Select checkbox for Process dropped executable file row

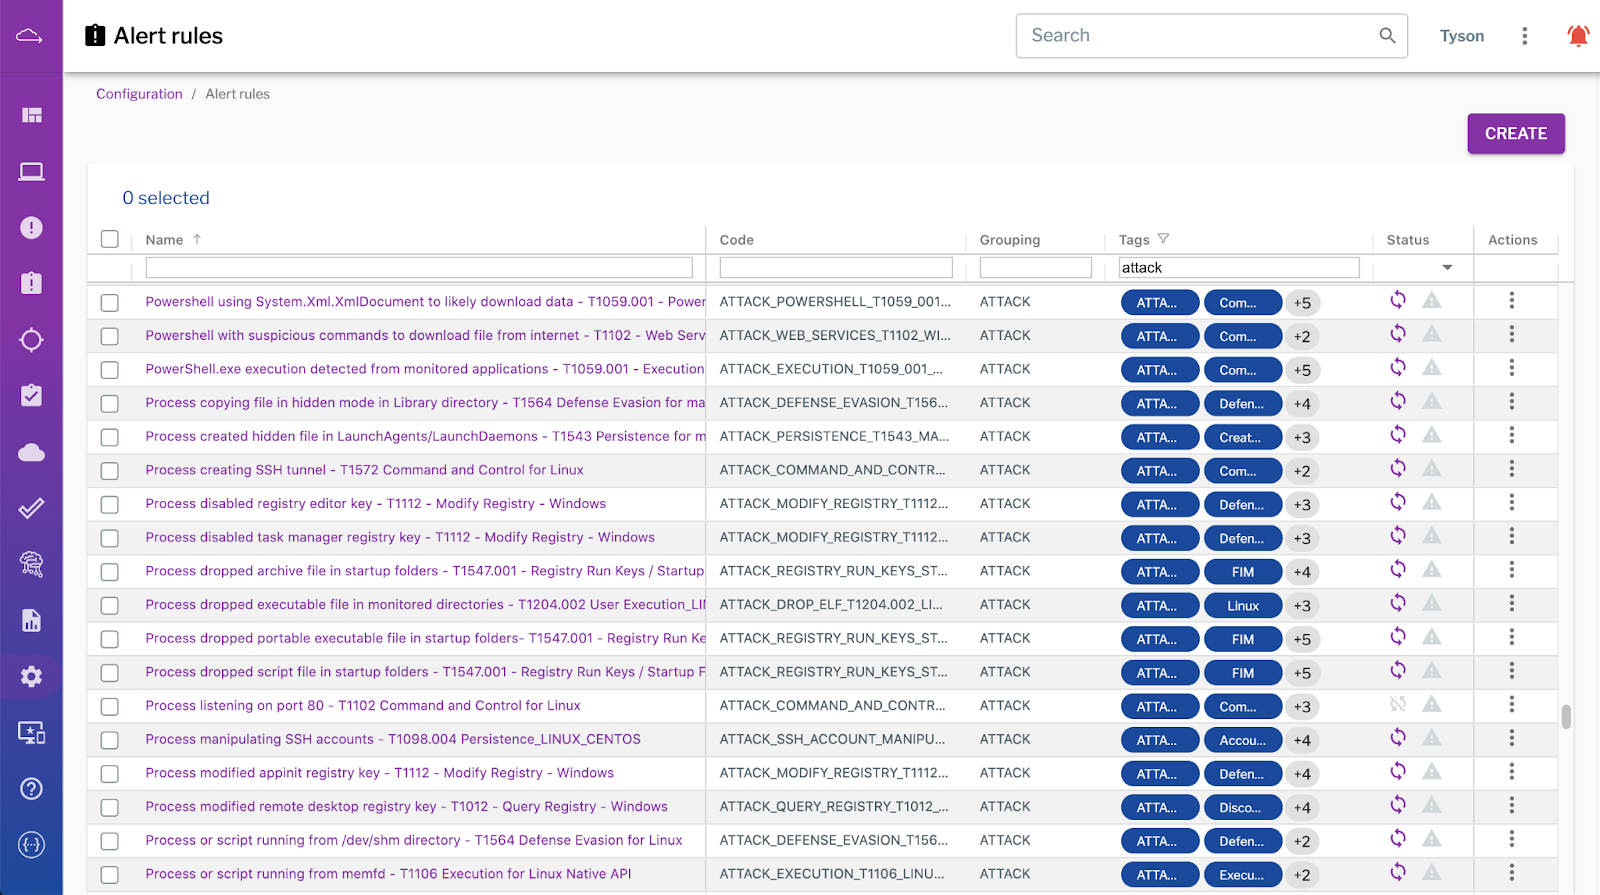click(110, 606)
